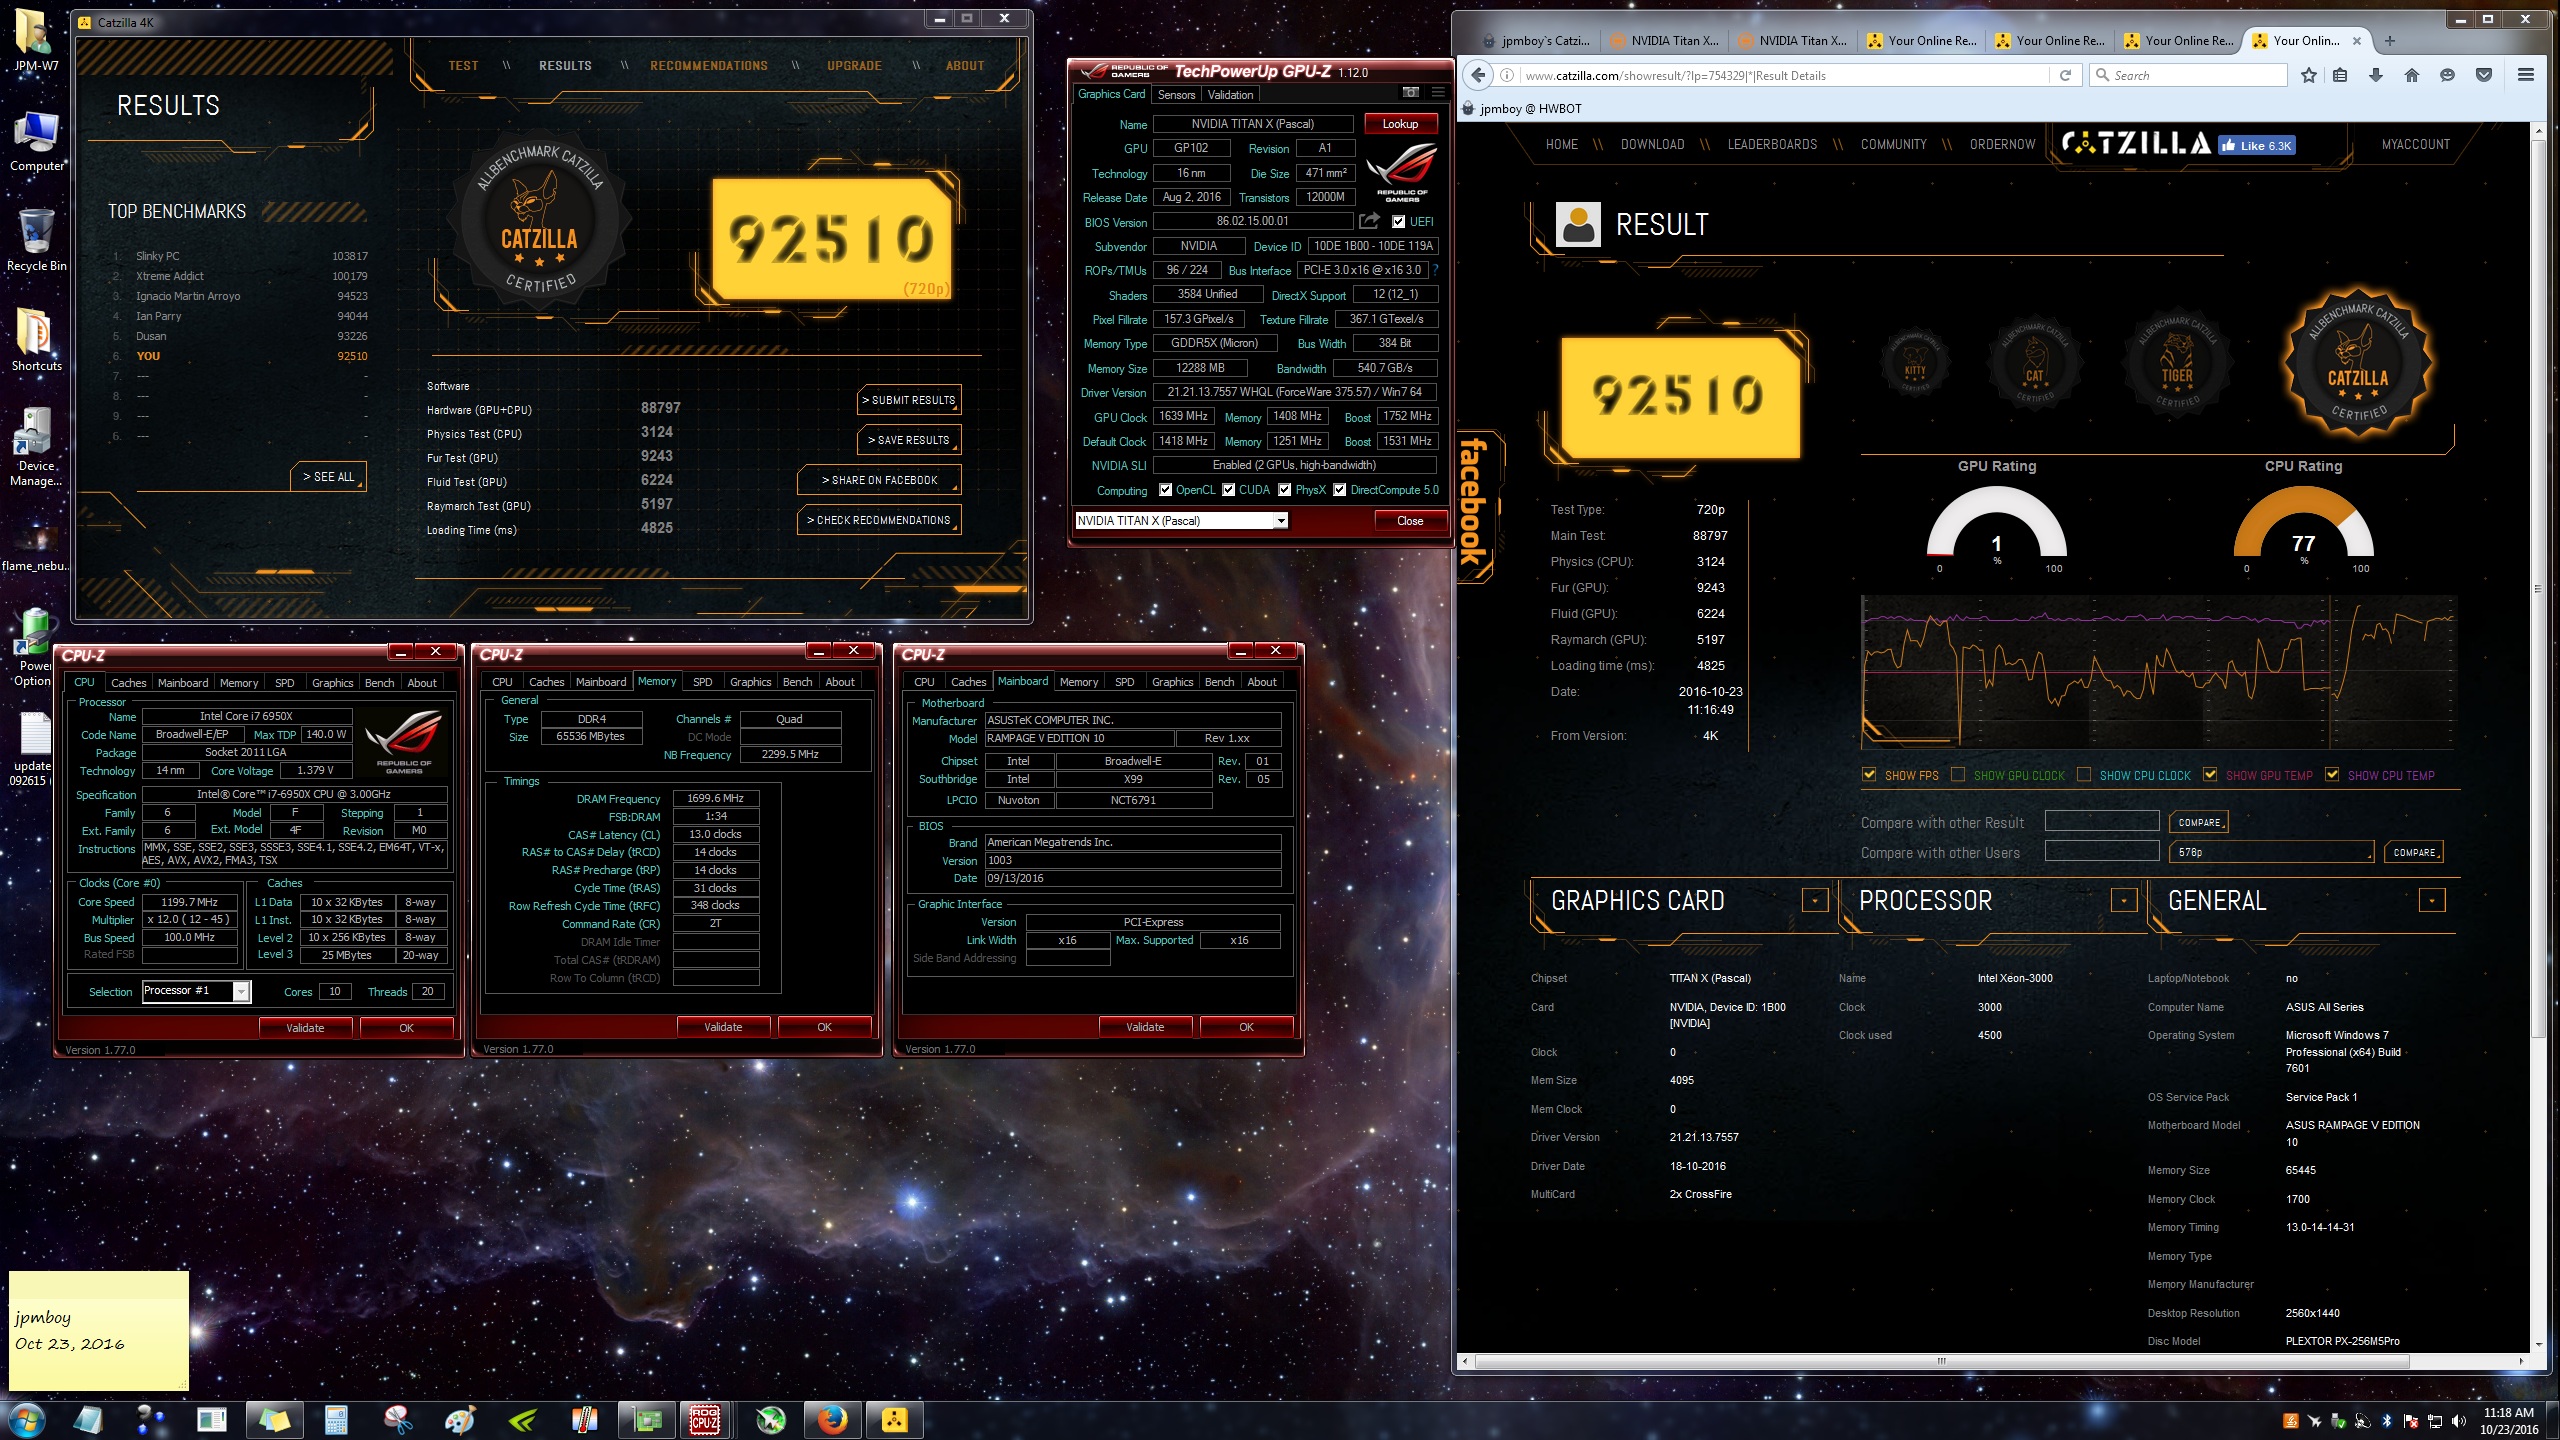Screen dimensions: 2560x1440
Task: Toggle DirectCompute 5.0 checkbox
Action: pyautogui.click(x=1339, y=490)
